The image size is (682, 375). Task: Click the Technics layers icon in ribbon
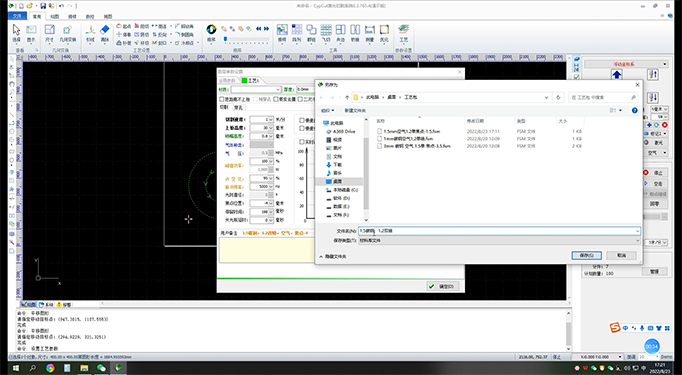tap(404, 33)
